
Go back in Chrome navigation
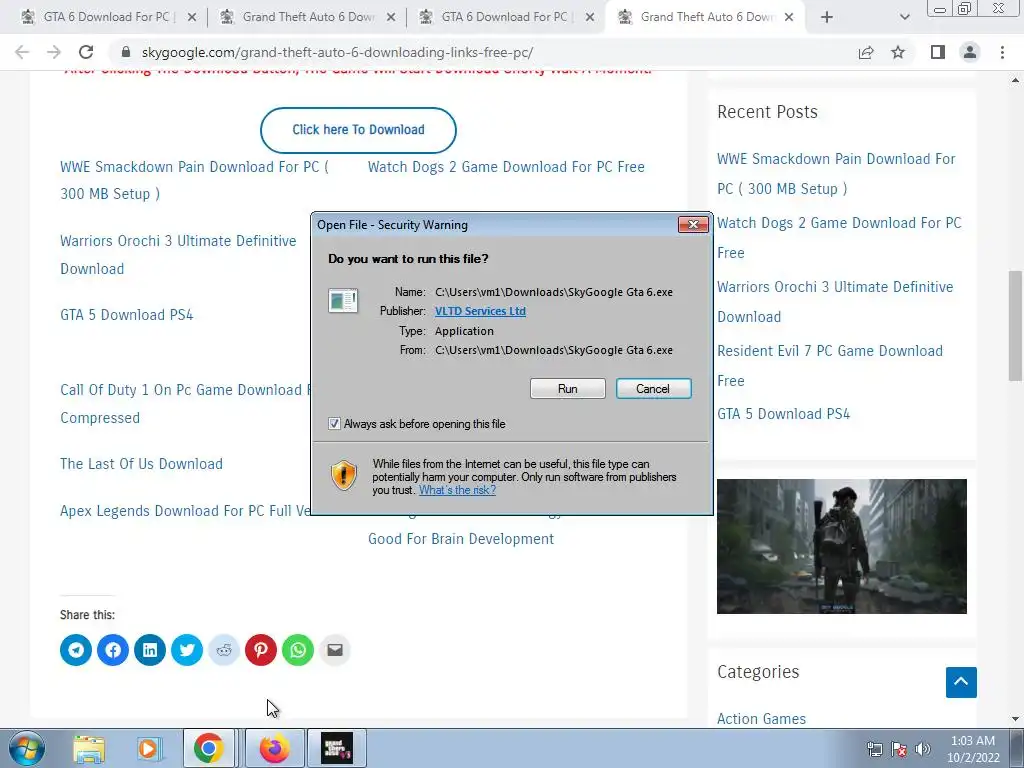coord(22,52)
